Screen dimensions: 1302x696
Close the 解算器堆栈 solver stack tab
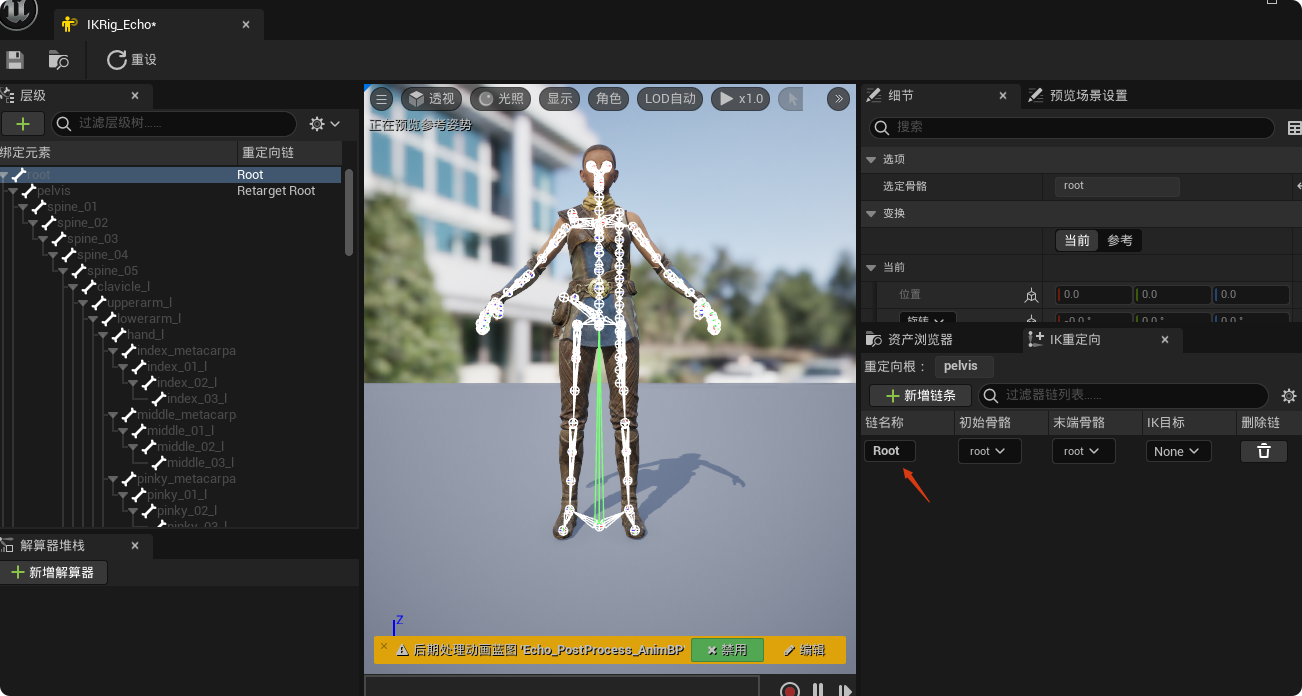(x=135, y=546)
